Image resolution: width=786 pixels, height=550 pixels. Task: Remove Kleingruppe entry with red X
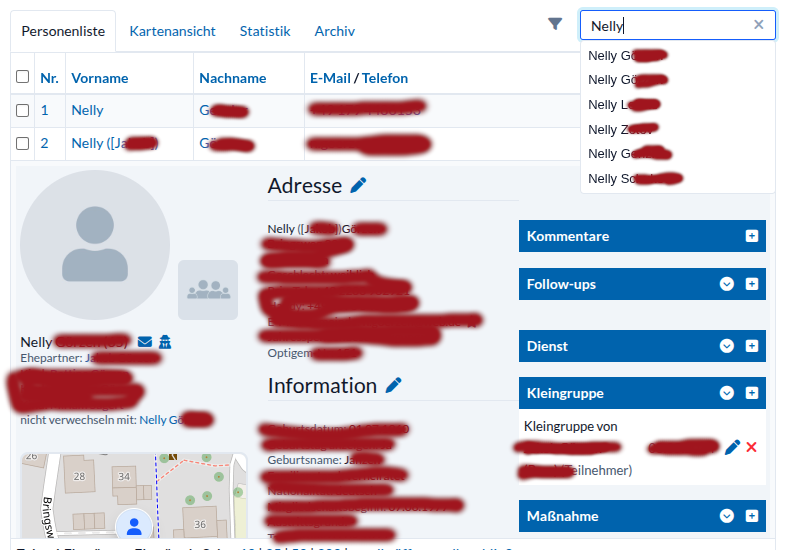coord(752,447)
